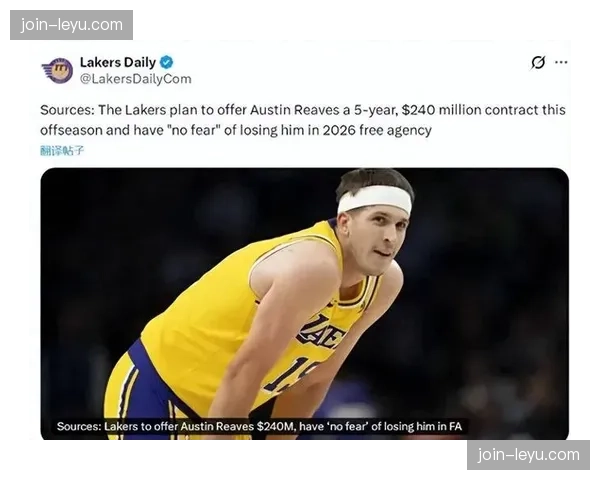Click the 翻译帖子 translate post link

[x=62, y=150]
